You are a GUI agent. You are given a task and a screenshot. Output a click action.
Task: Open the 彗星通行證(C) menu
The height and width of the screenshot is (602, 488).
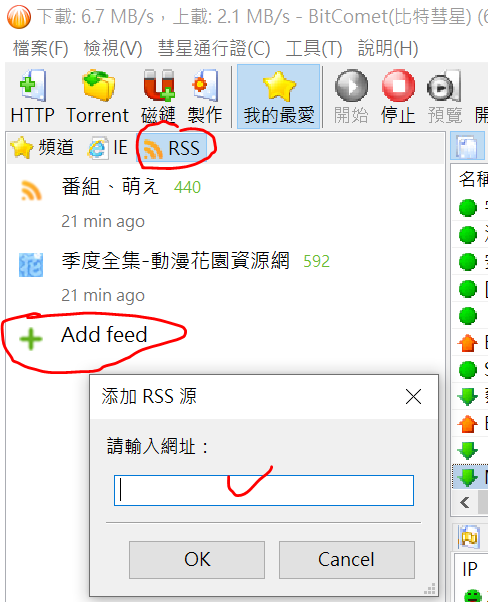(214, 48)
